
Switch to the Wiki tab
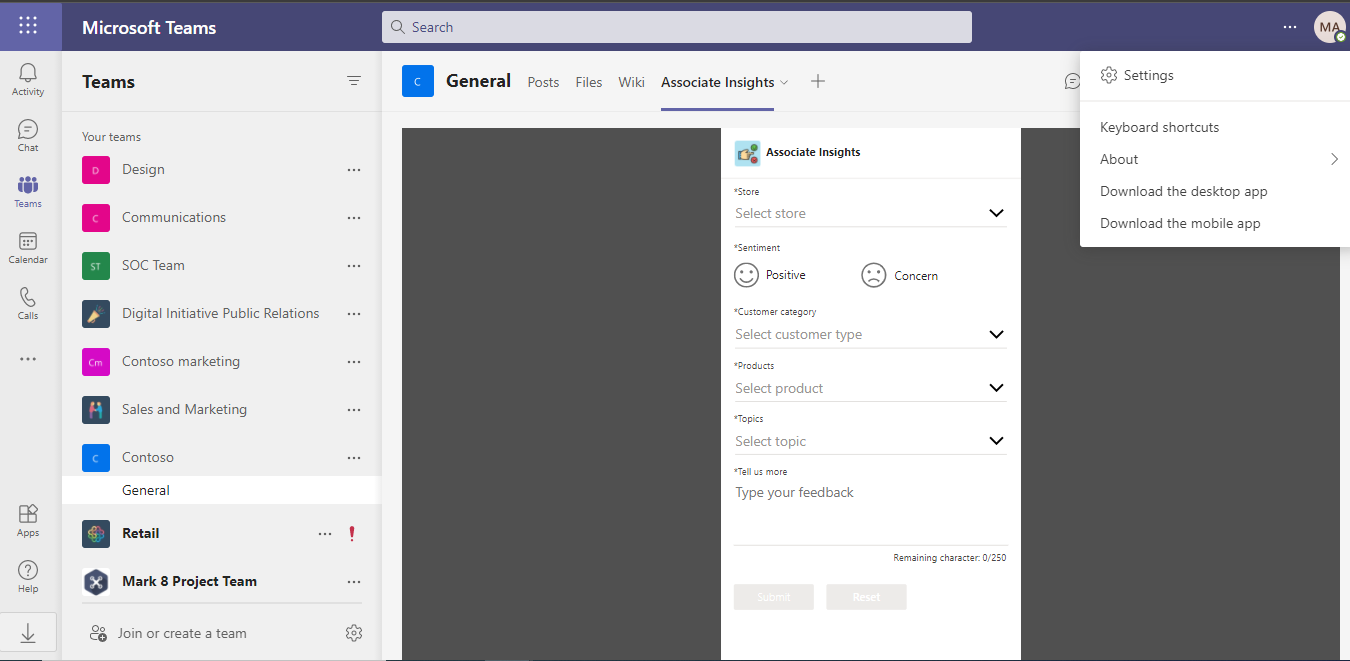click(x=631, y=82)
